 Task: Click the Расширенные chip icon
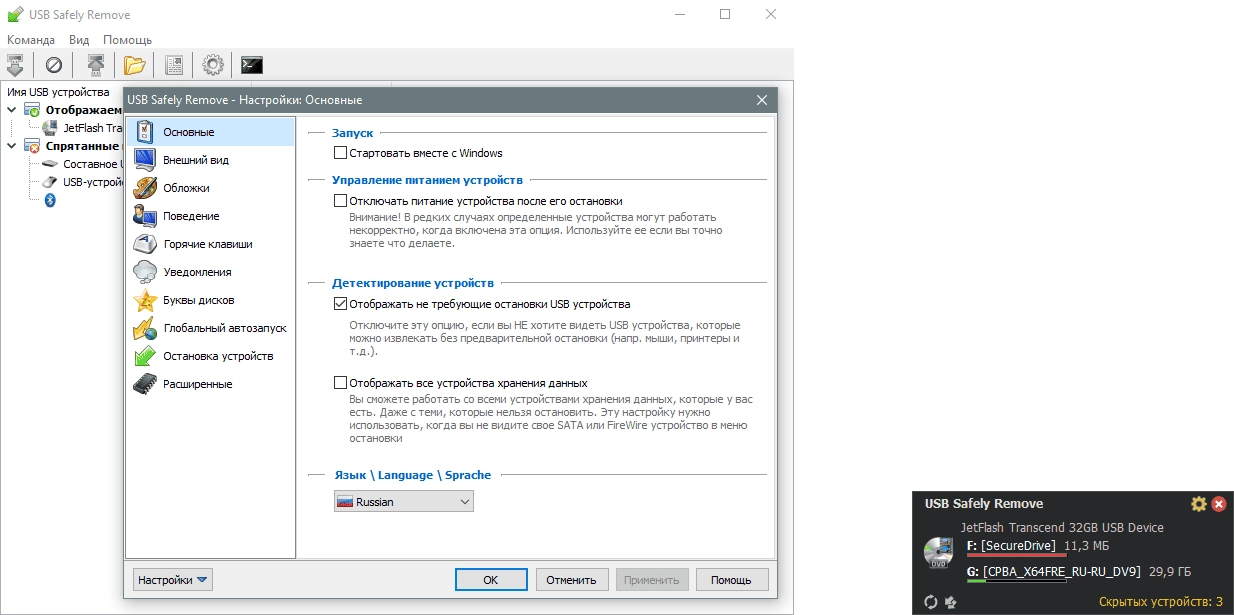pyautogui.click(x=145, y=384)
